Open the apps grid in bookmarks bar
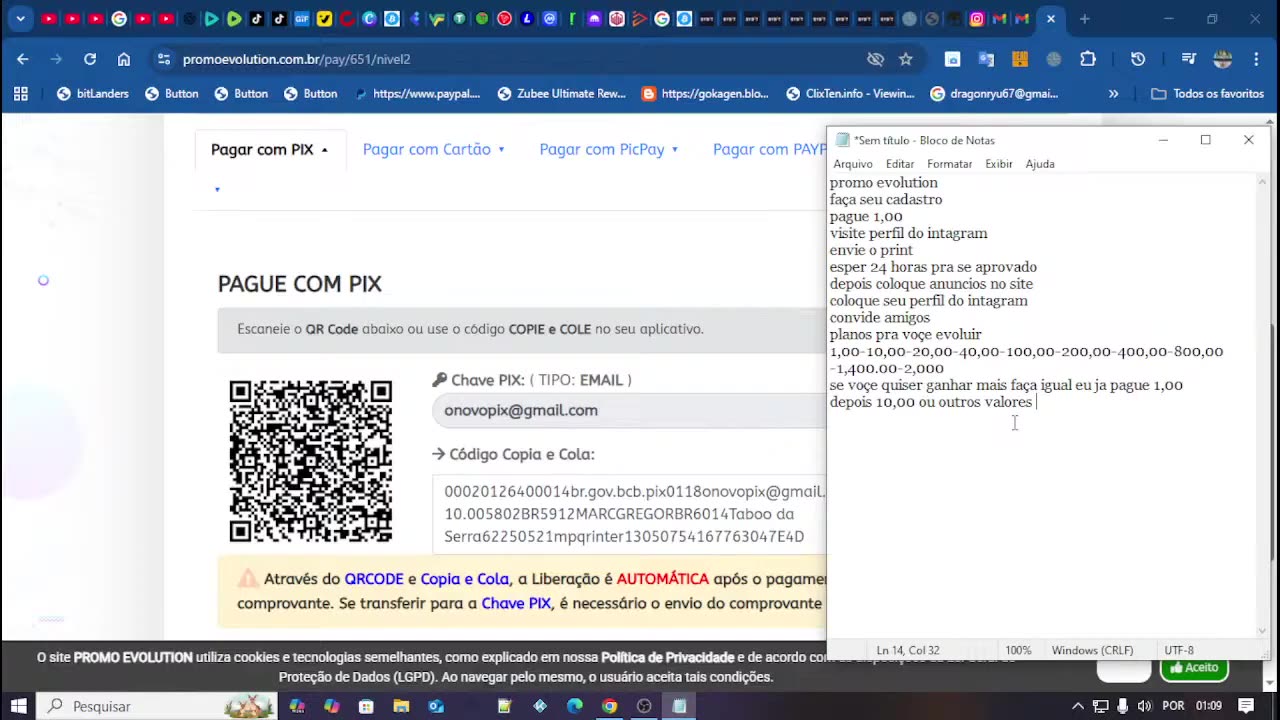Viewport: 1280px width, 720px height. click(x=20, y=94)
